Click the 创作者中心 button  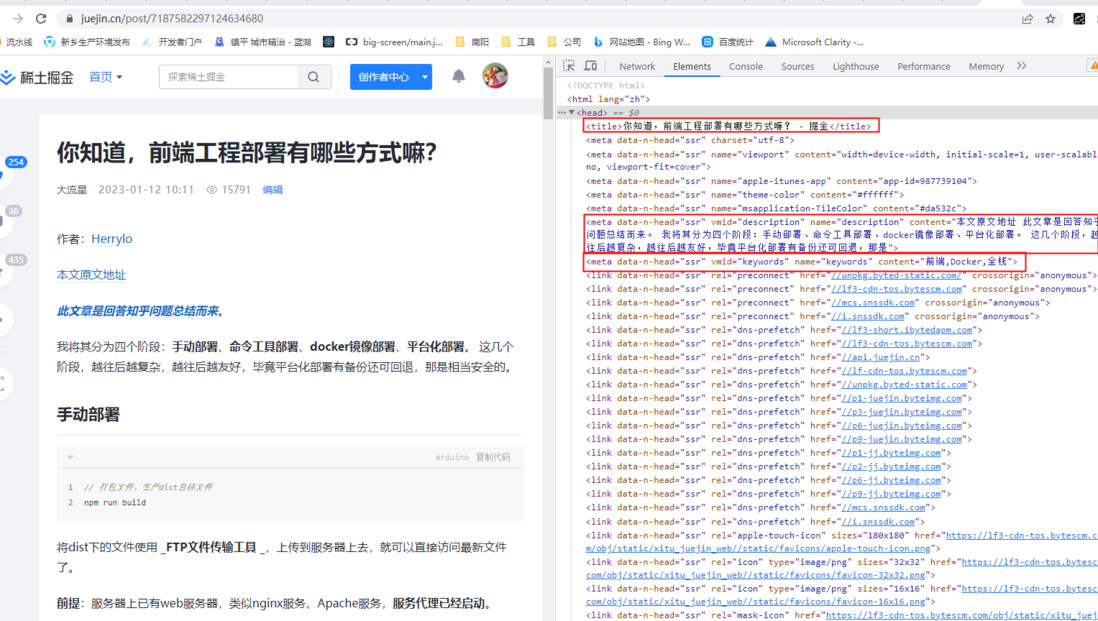[x=384, y=77]
